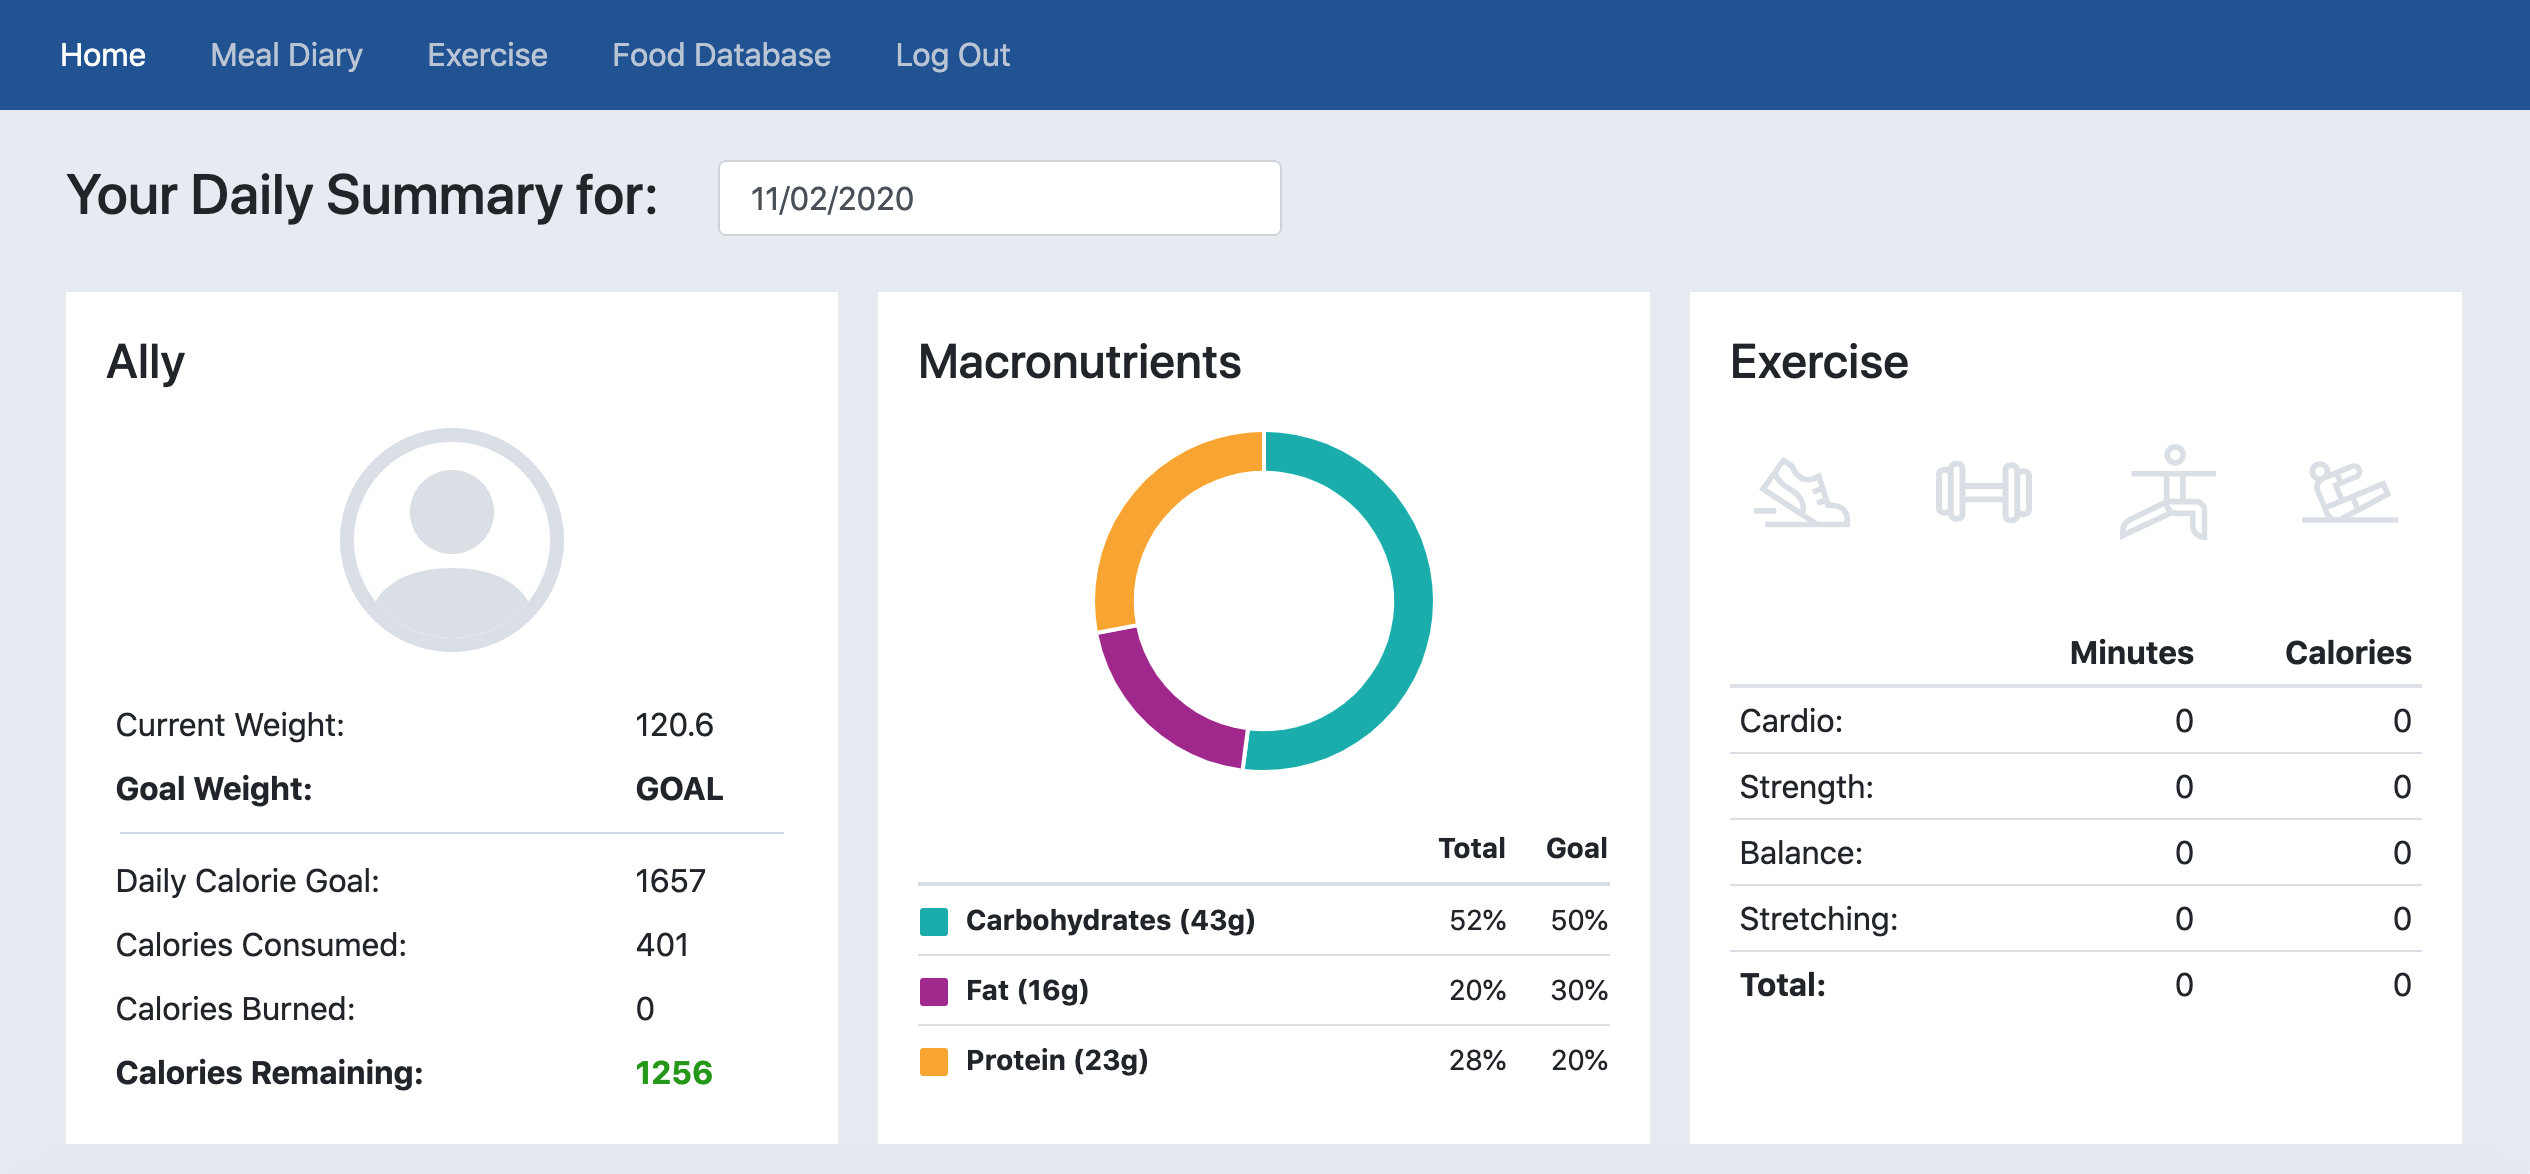Click the orange Protein legend marker

pos(934,1059)
